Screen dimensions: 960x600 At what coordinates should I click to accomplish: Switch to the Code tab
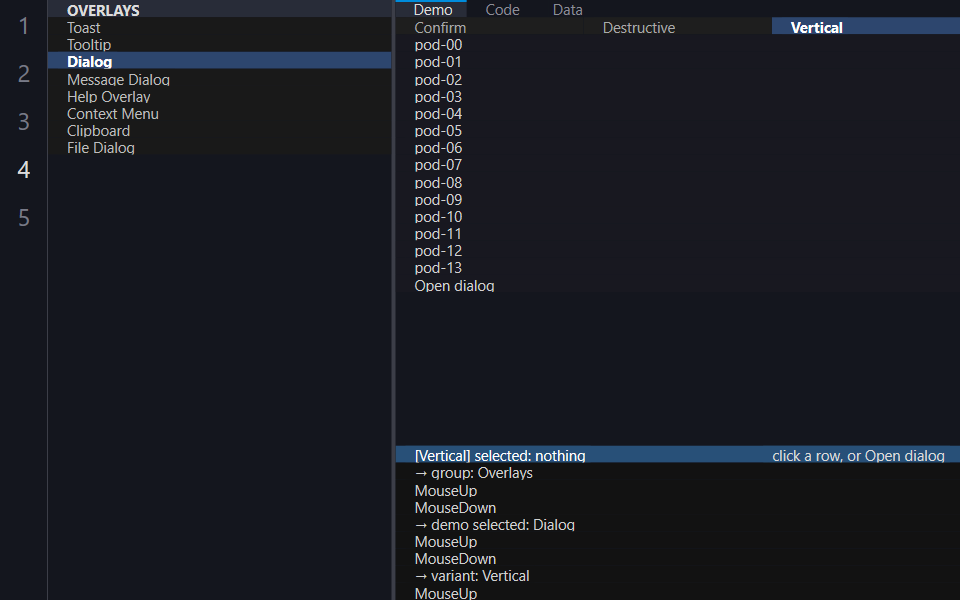(502, 9)
